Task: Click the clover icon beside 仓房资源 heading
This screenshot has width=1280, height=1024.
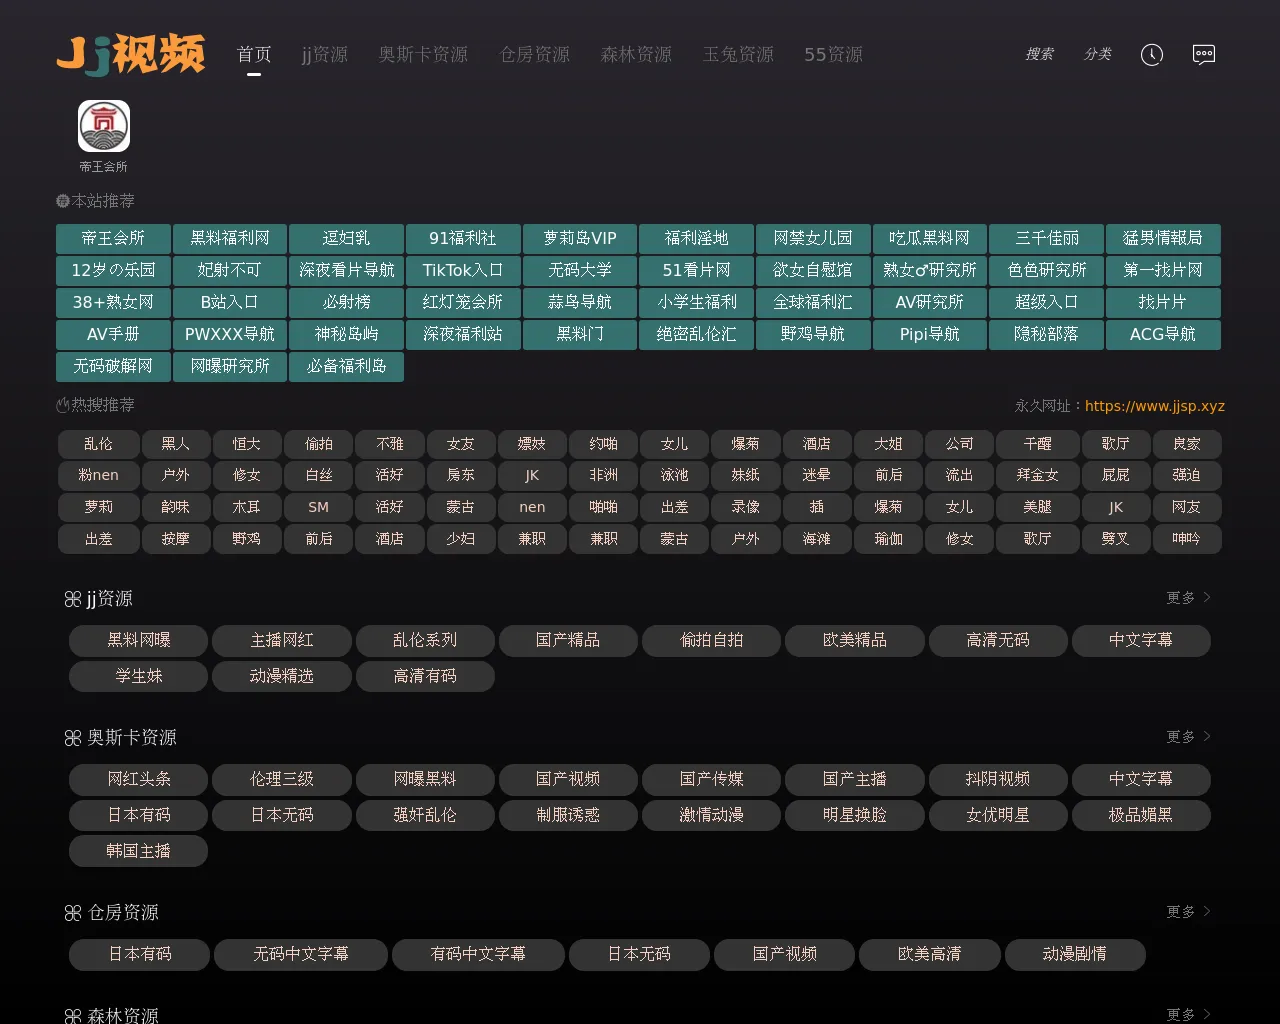Action: 73,913
